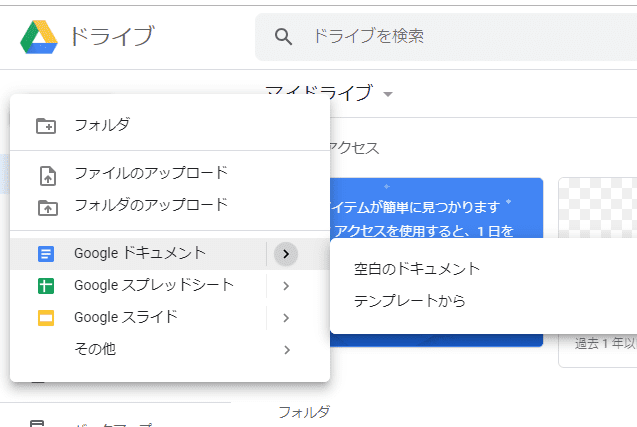Click the yellow Google Slides icon
This screenshot has height=427, width=637.
[46, 318]
